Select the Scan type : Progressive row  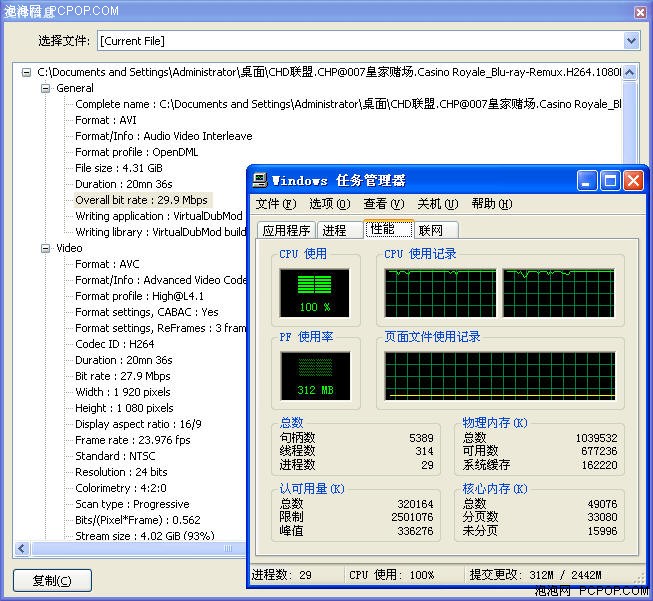click(x=132, y=505)
